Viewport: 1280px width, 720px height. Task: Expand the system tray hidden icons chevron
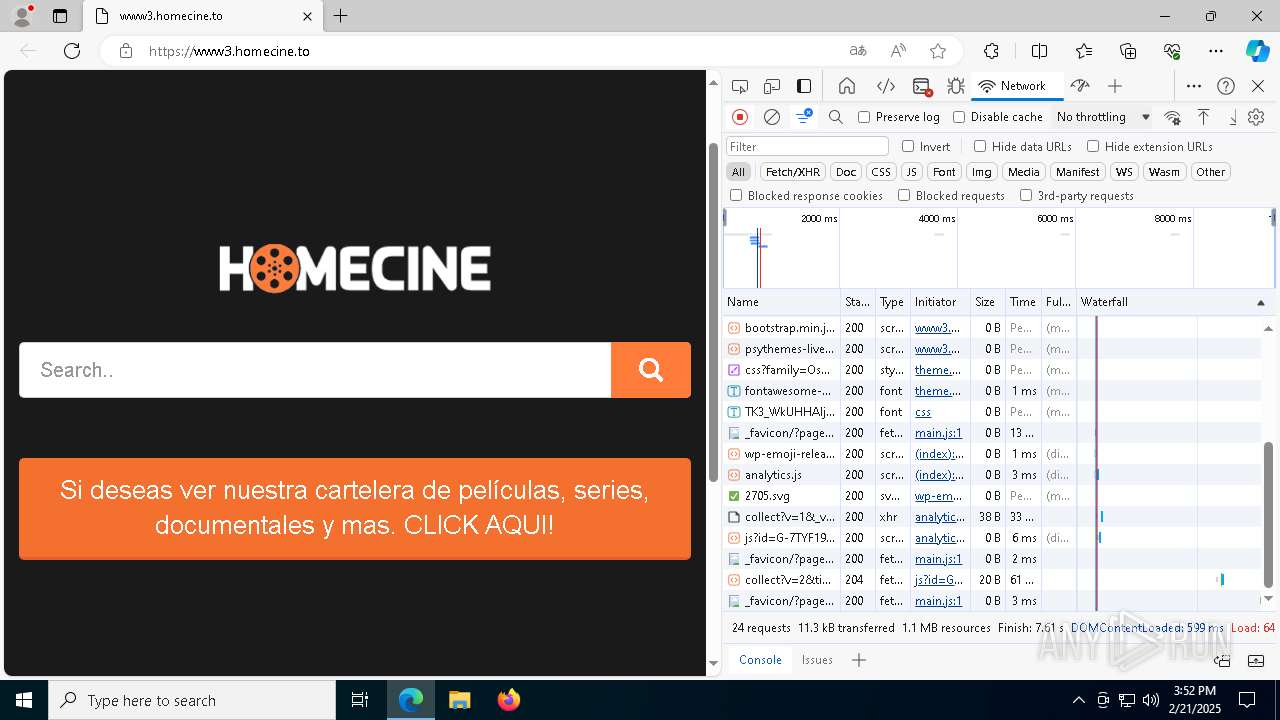(x=1078, y=700)
